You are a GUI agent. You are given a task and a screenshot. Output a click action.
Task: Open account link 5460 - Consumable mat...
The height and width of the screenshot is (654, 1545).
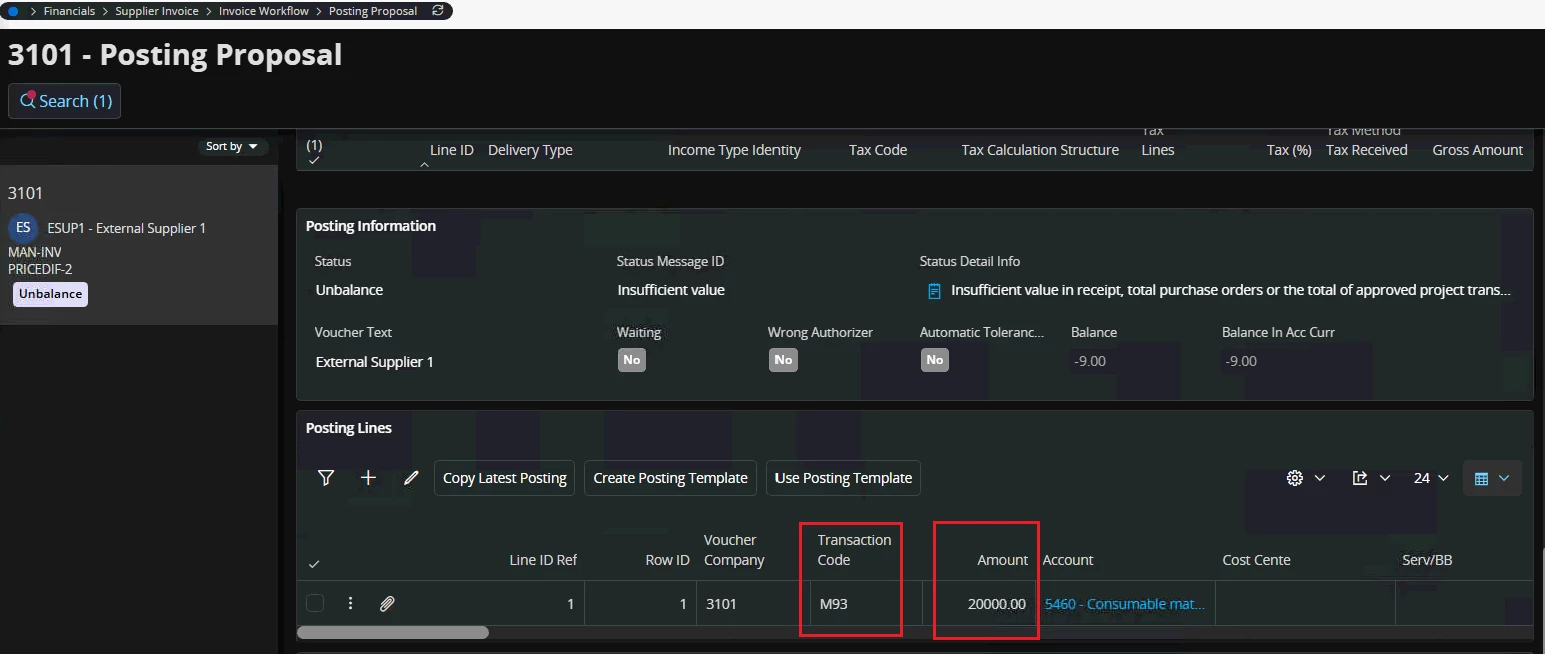[x=1124, y=604]
